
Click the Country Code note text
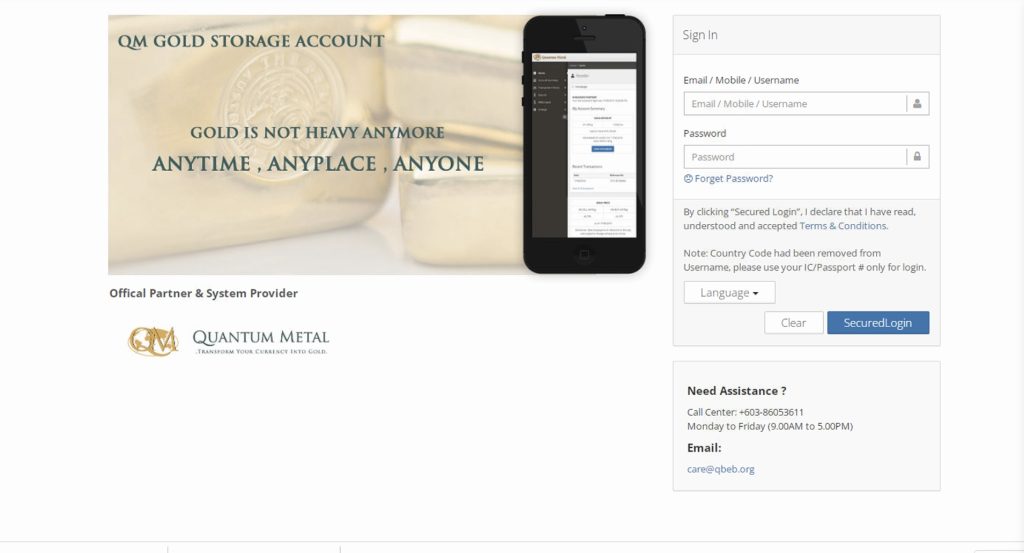[x=805, y=260]
